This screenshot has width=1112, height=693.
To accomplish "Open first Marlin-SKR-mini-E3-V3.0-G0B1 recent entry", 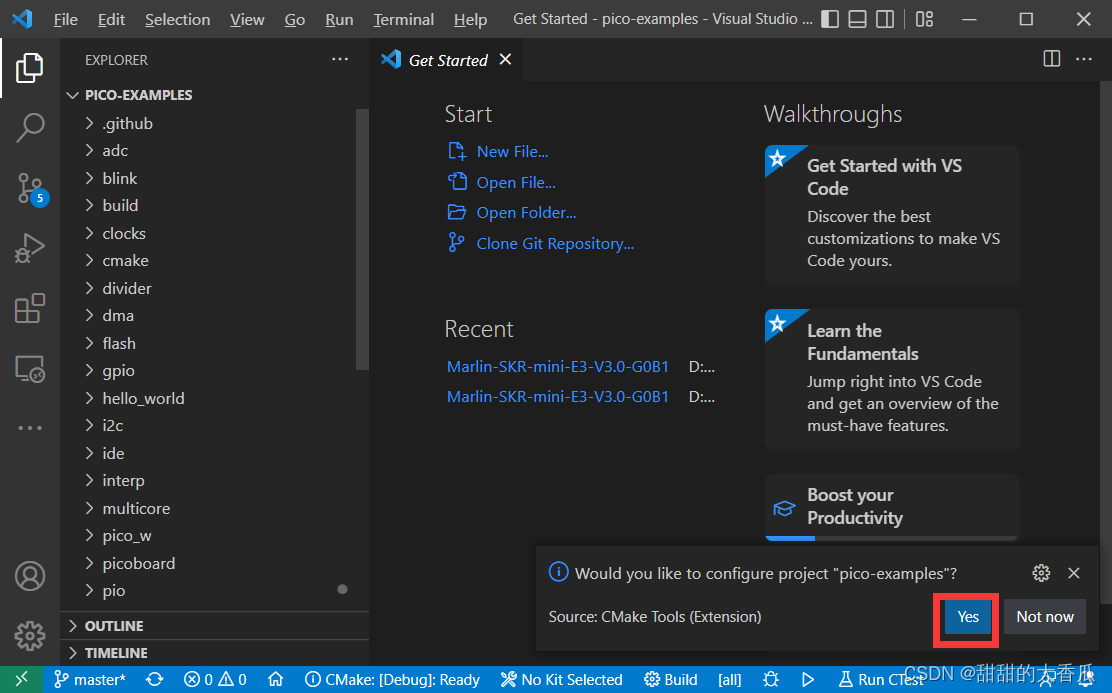I will 557,367.
